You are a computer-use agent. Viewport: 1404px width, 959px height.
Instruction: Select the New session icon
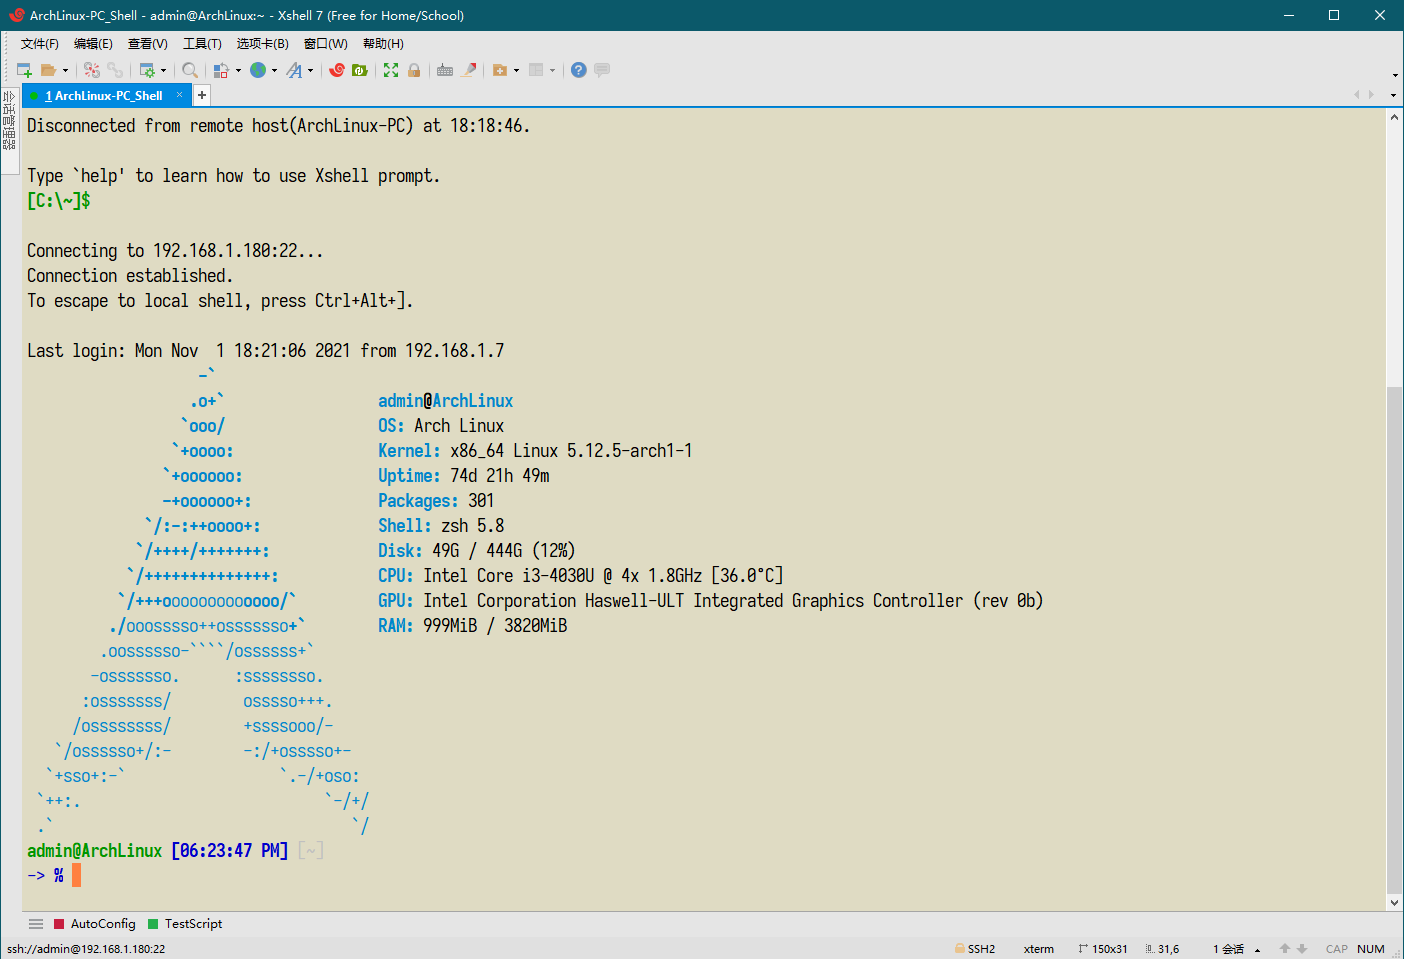[x=22, y=70]
